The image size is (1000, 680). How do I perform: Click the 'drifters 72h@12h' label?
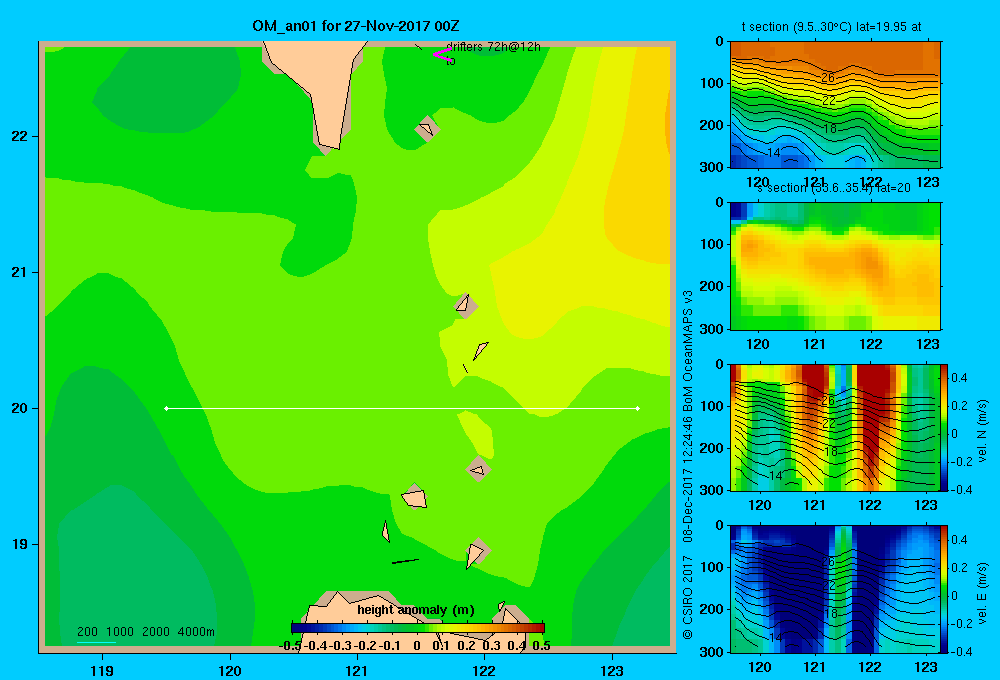[493, 47]
